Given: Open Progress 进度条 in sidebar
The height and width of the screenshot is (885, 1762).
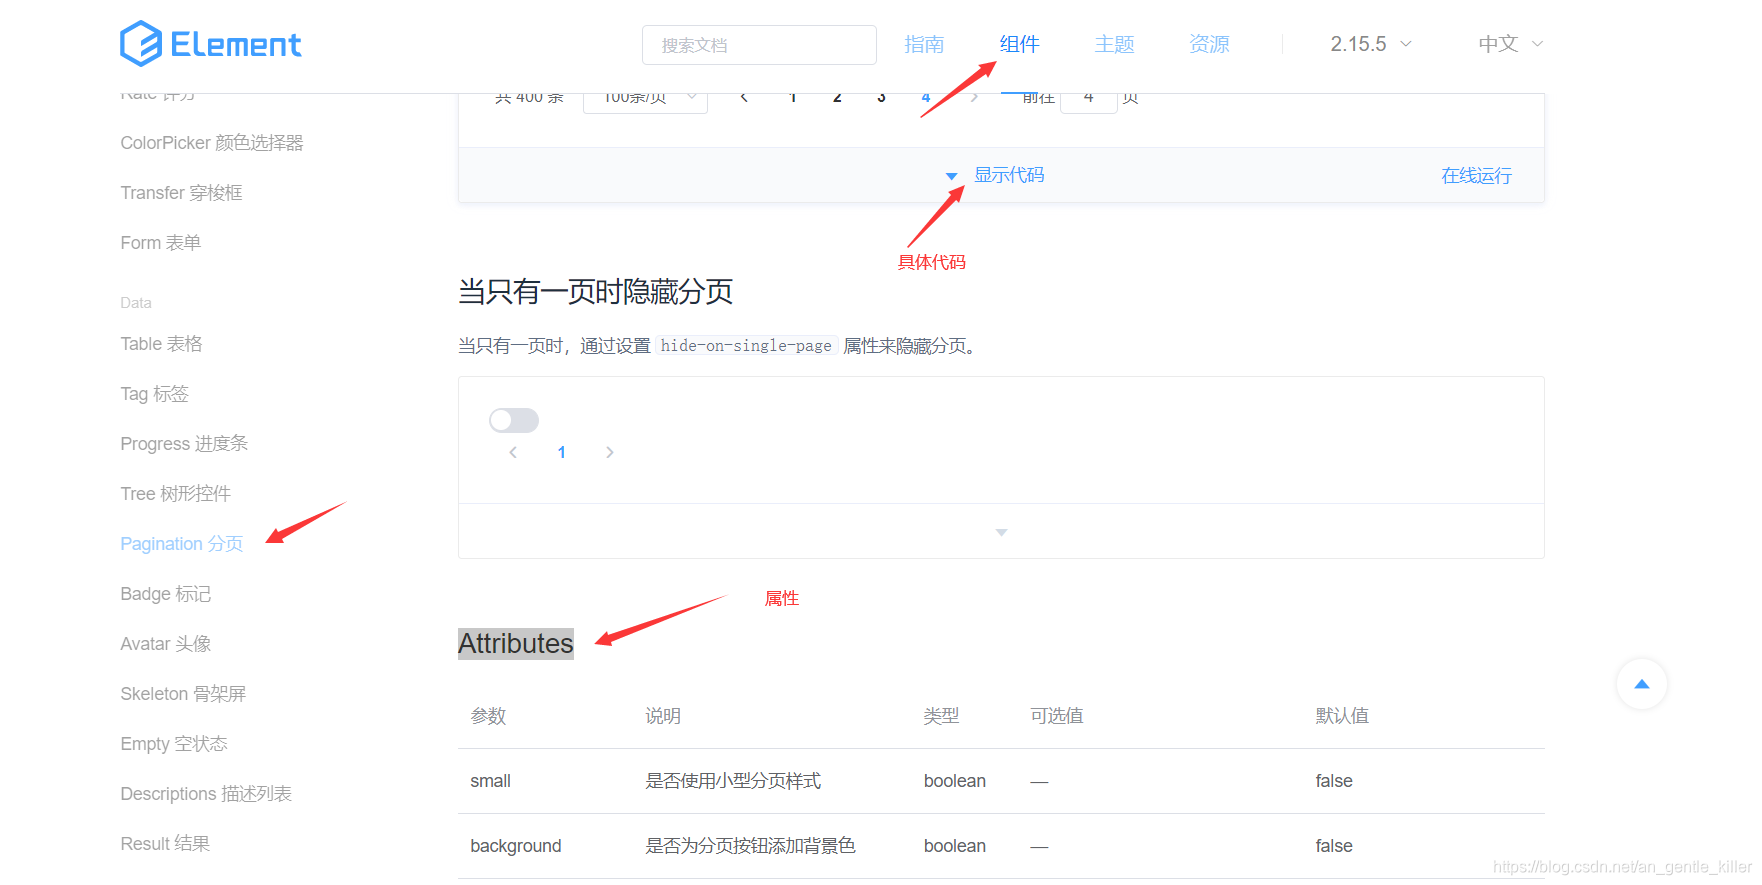Looking at the screenshot, I should coord(184,444).
